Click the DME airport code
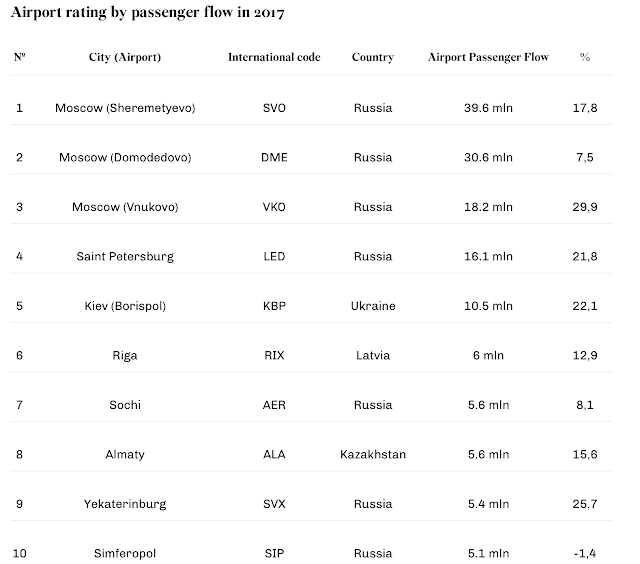This screenshot has height=564, width=640. (x=274, y=157)
